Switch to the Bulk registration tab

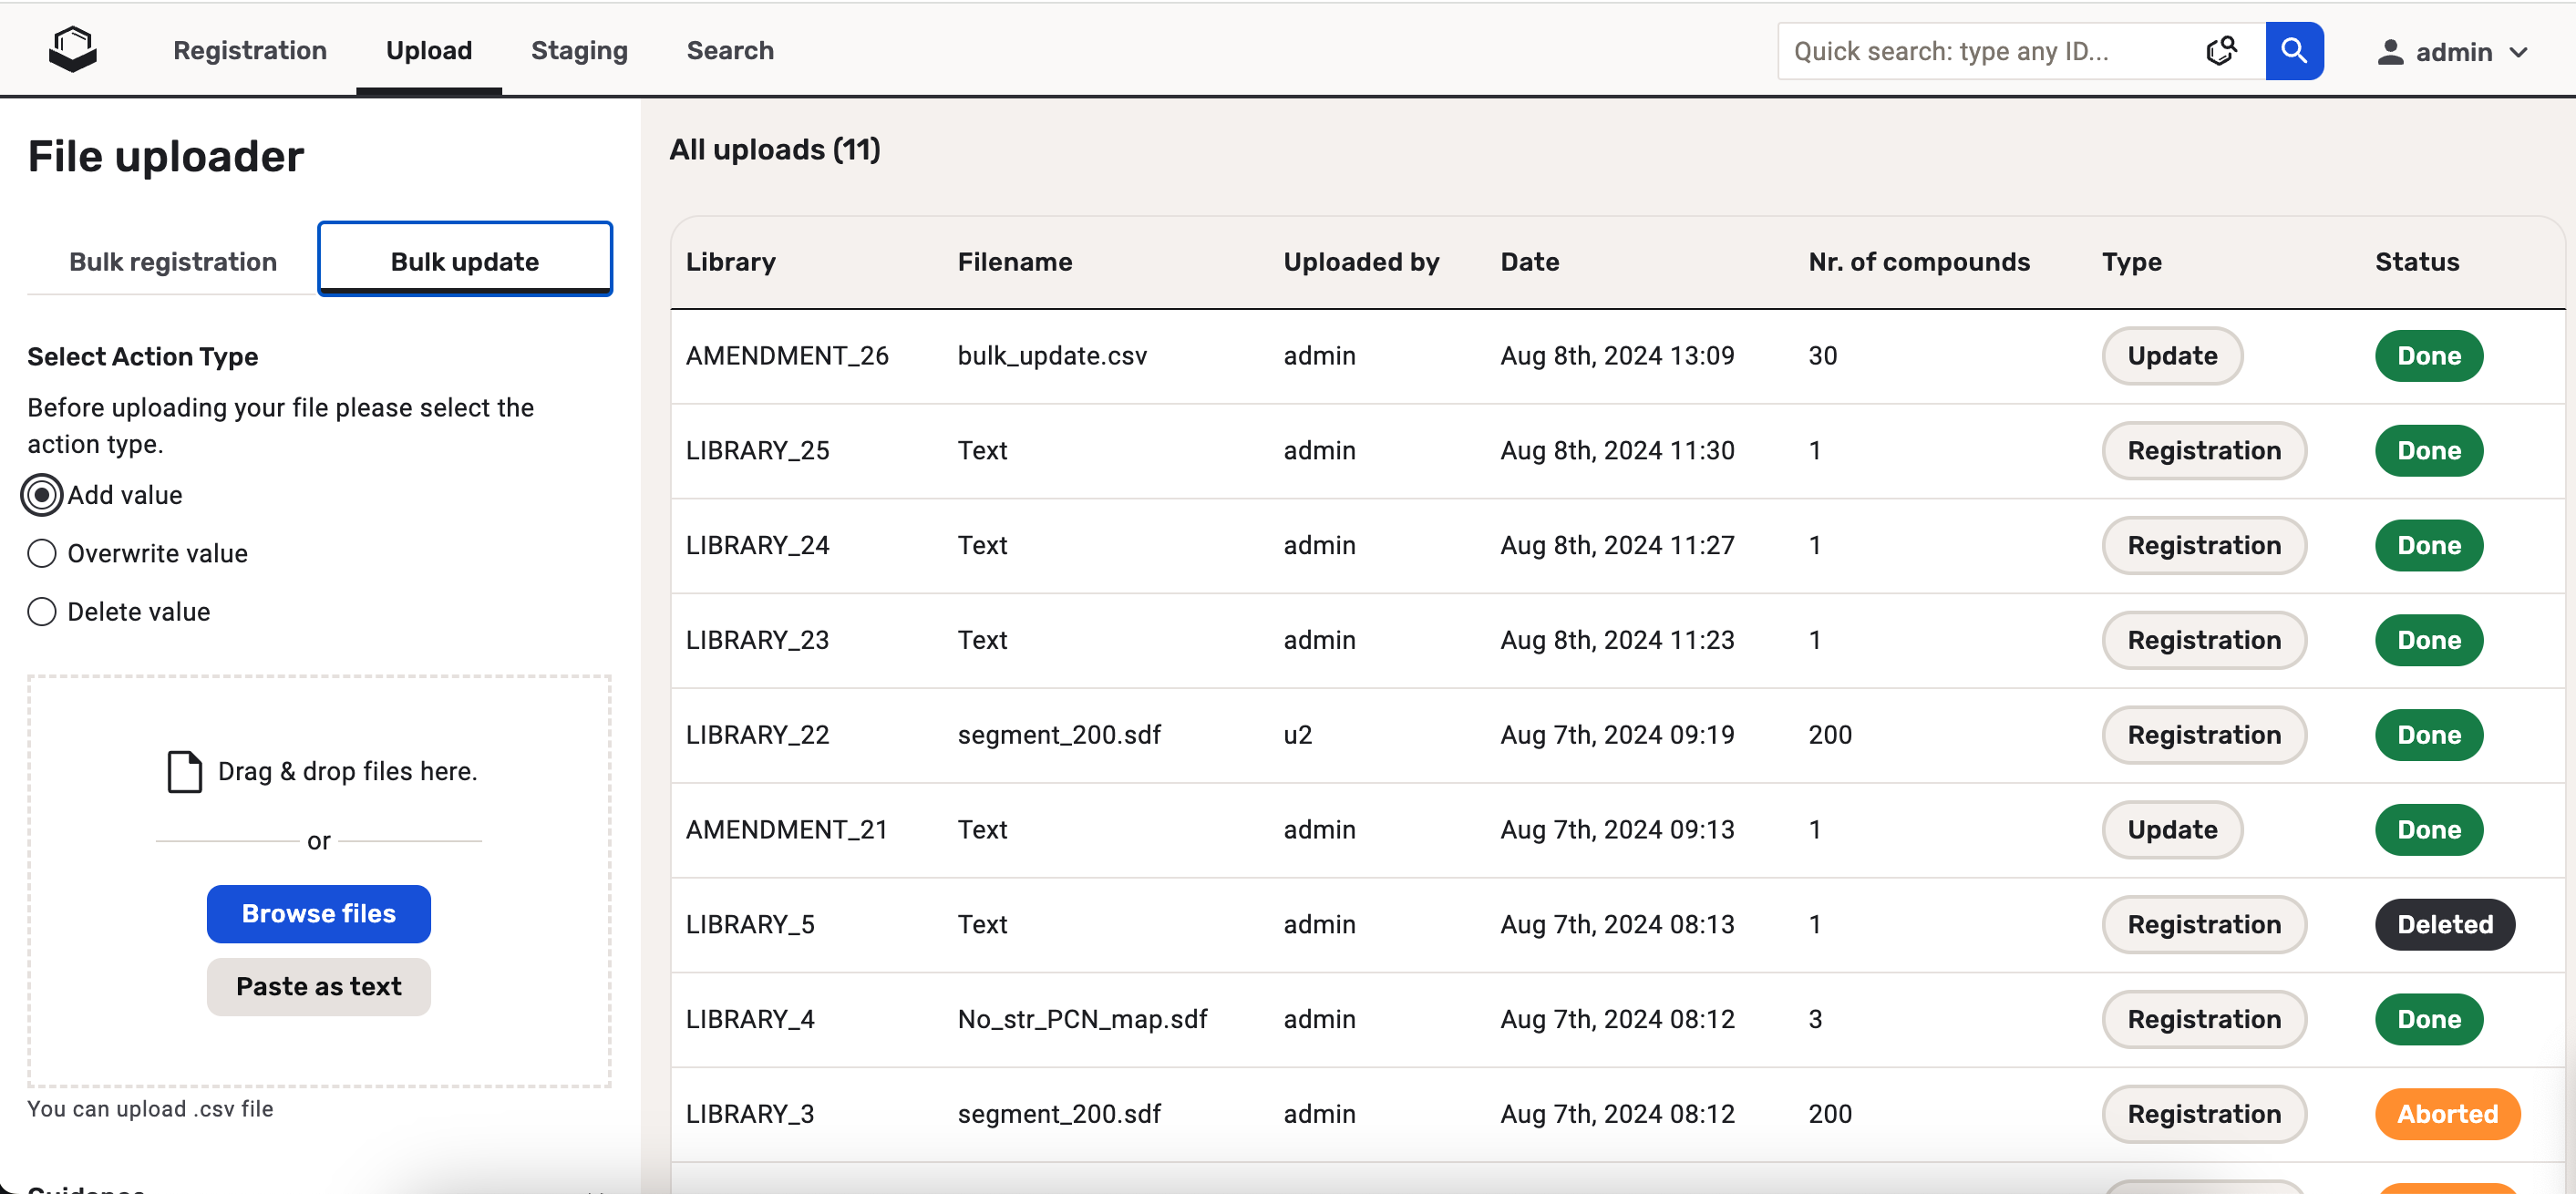coord(172,262)
